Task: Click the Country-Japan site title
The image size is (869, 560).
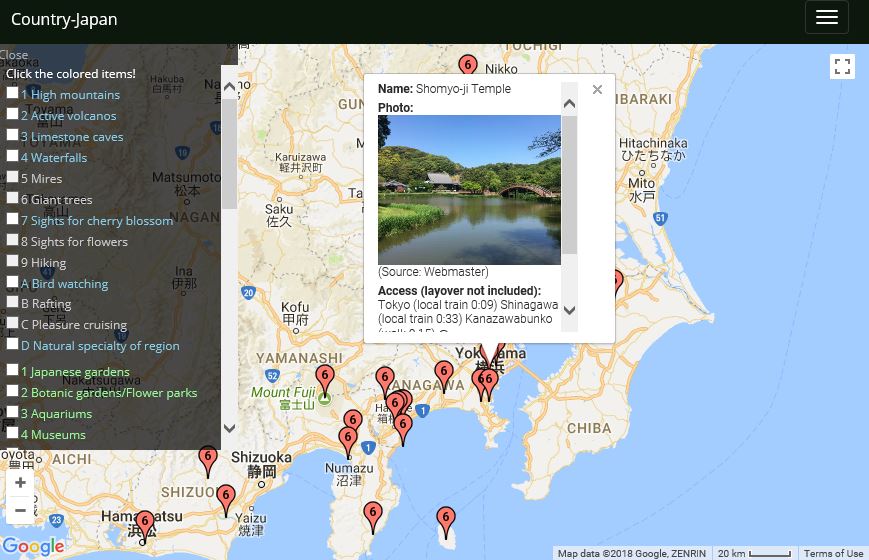Action: [64, 19]
